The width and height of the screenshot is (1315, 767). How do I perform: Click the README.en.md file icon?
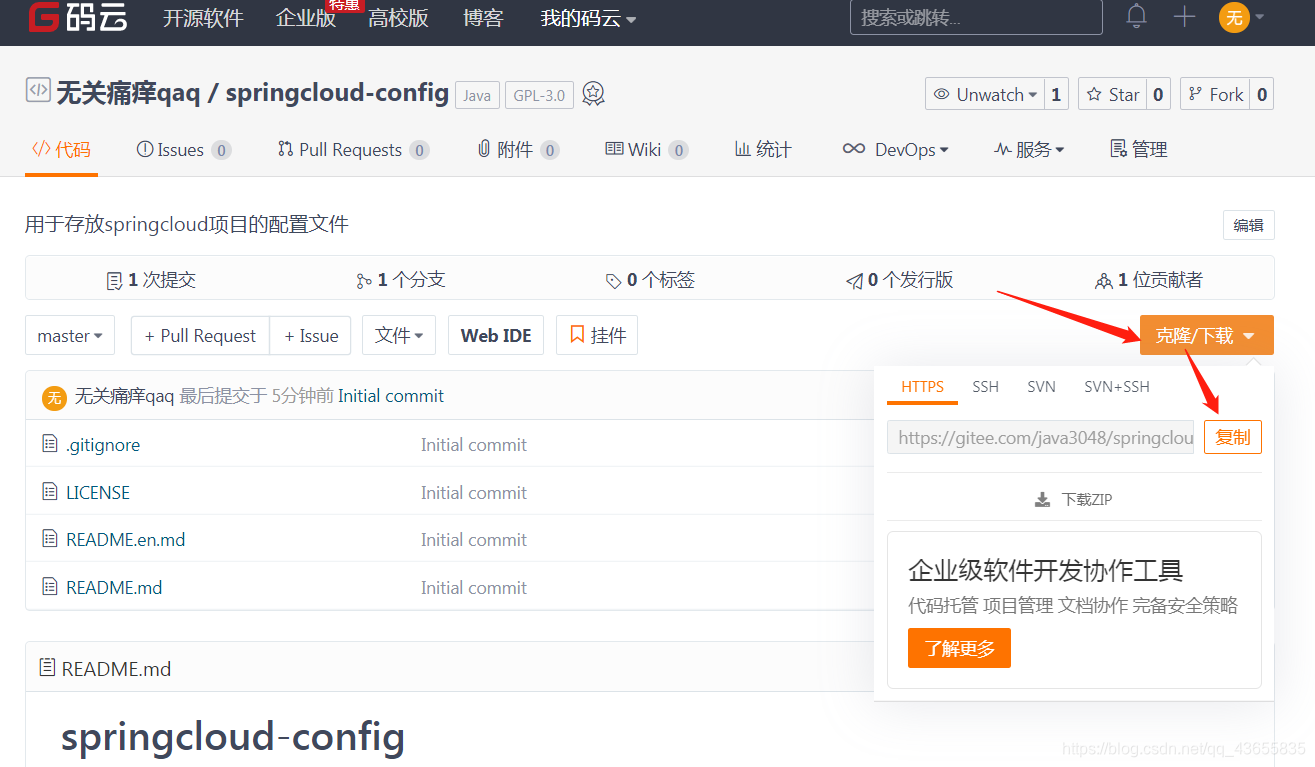tap(50, 538)
